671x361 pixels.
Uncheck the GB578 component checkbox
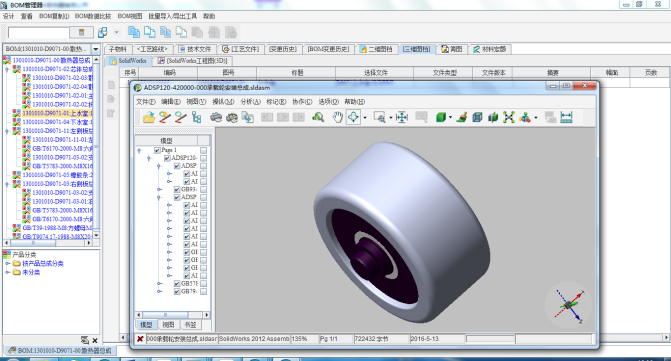177,284
